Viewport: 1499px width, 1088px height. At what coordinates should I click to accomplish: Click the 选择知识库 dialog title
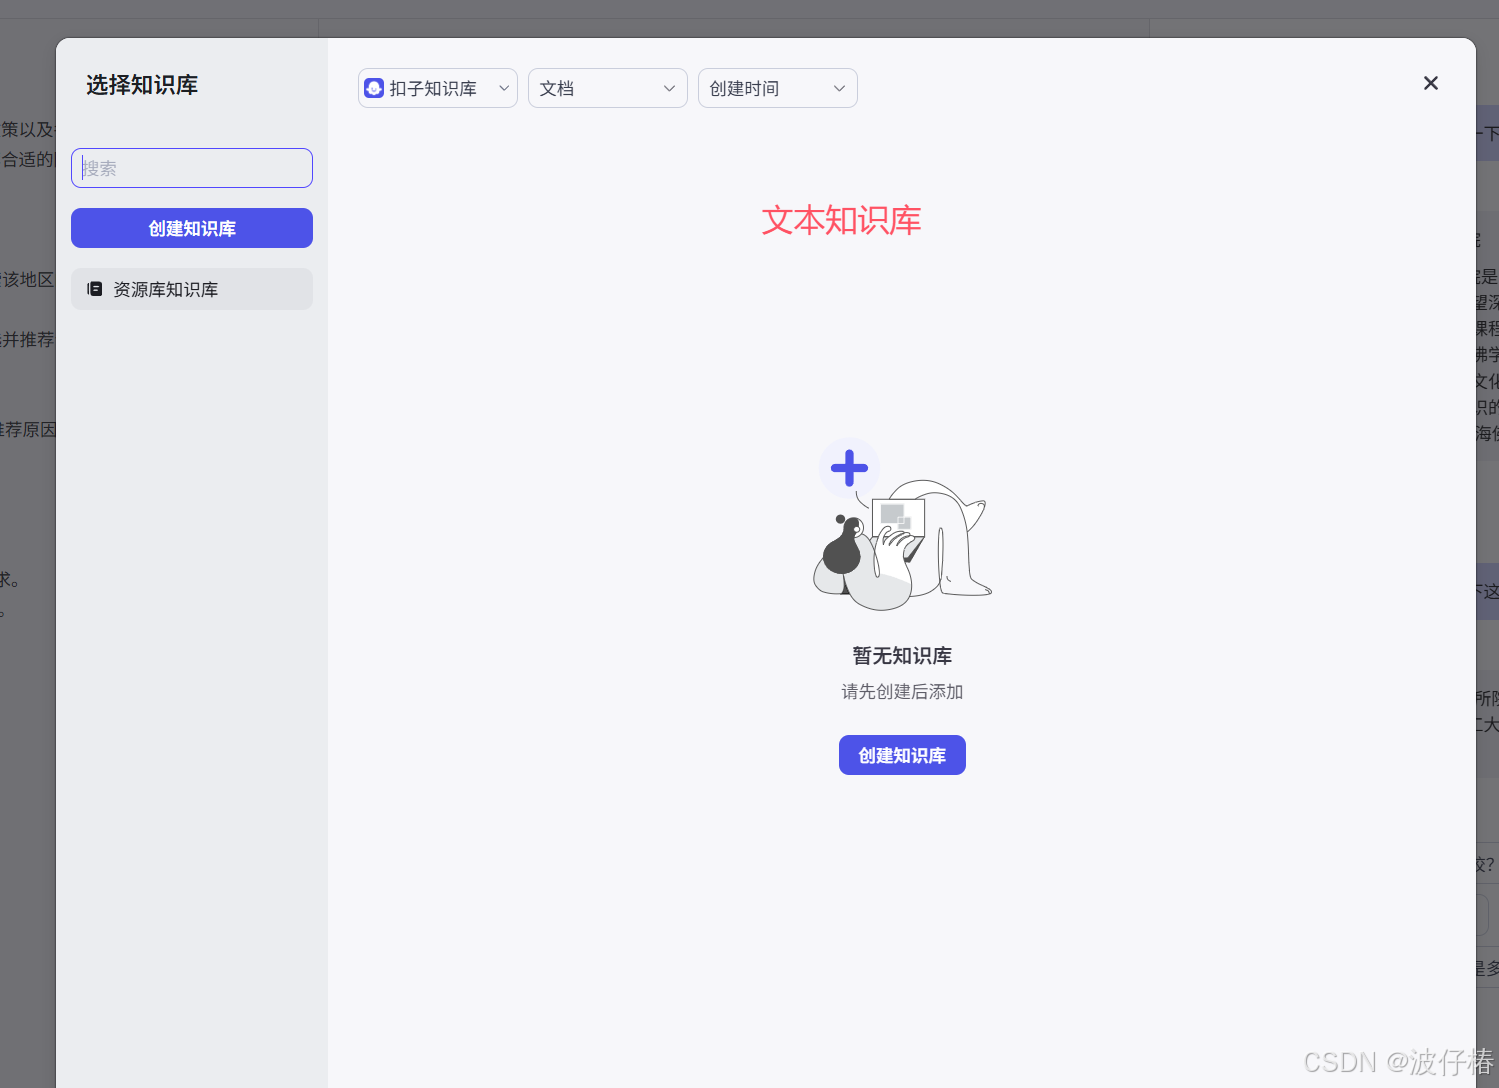pos(142,85)
